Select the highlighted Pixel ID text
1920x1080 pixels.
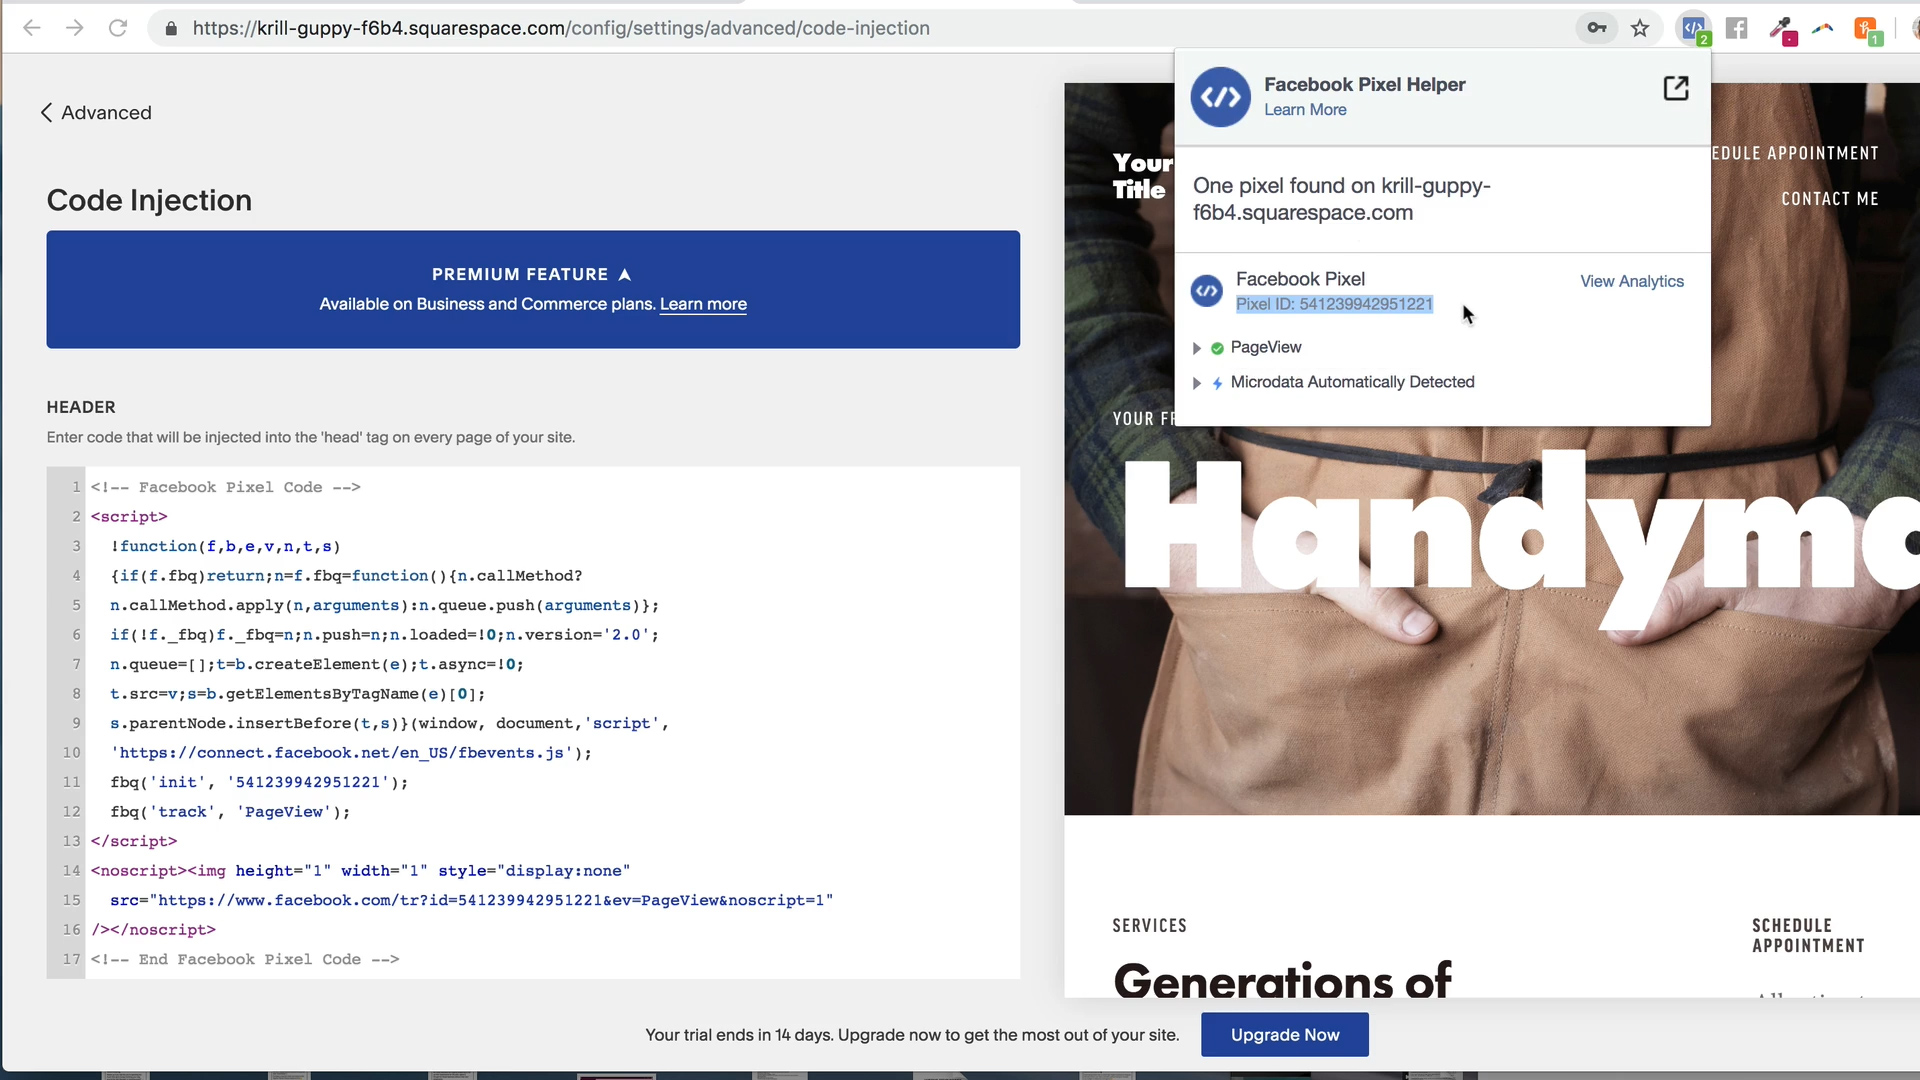[1334, 304]
